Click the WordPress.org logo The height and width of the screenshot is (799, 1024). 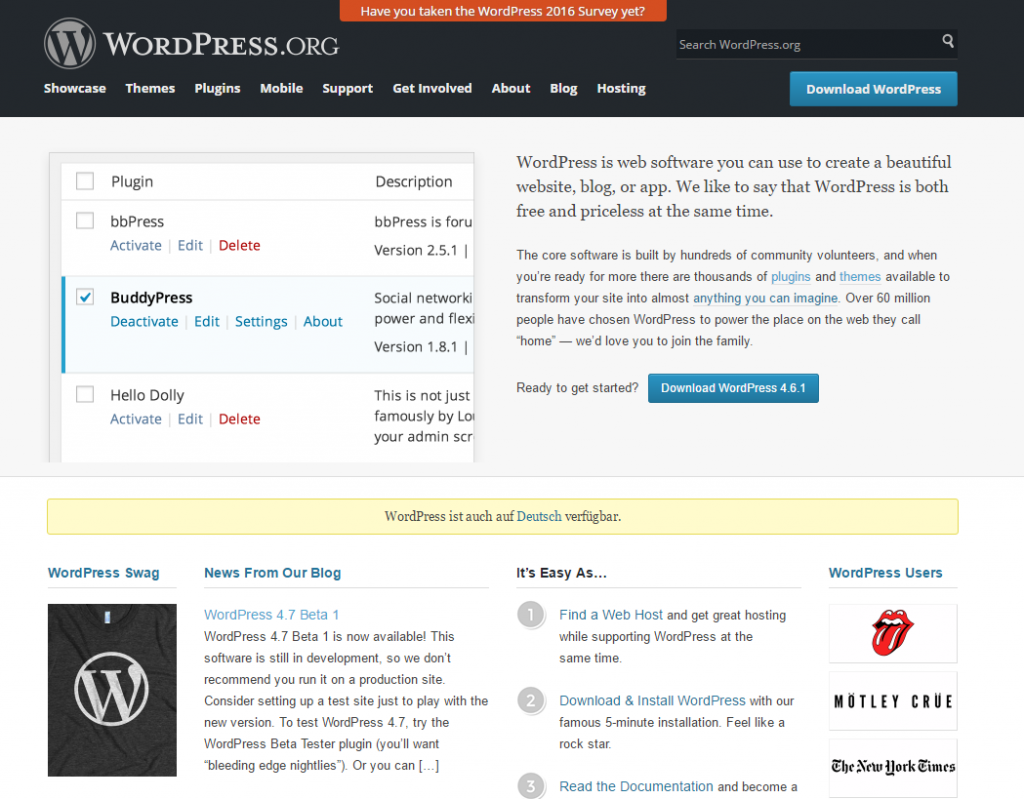tap(191, 44)
